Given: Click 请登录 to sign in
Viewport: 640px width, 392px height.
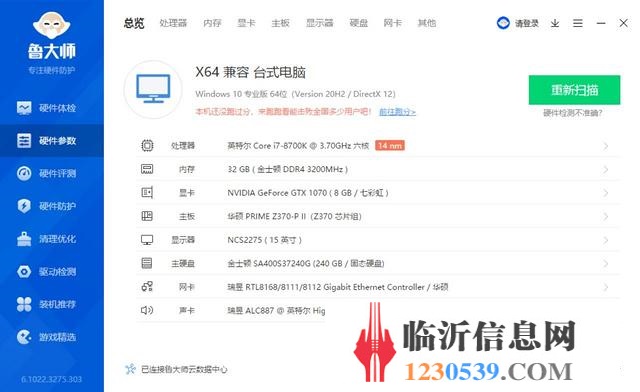Looking at the screenshot, I should tap(527, 23).
